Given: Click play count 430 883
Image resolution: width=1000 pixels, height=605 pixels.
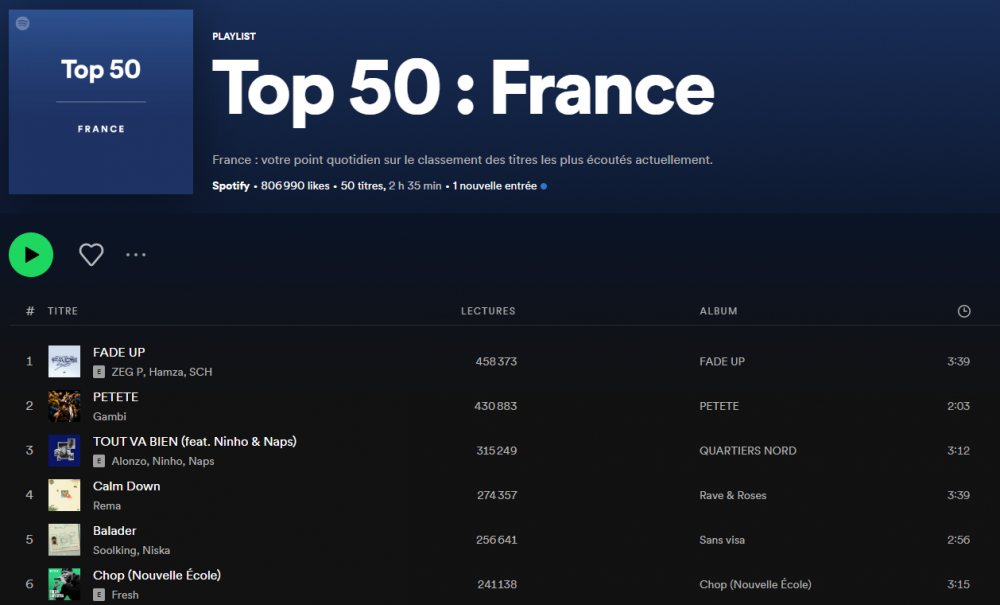Looking at the screenshot, I should coord(496,406).
